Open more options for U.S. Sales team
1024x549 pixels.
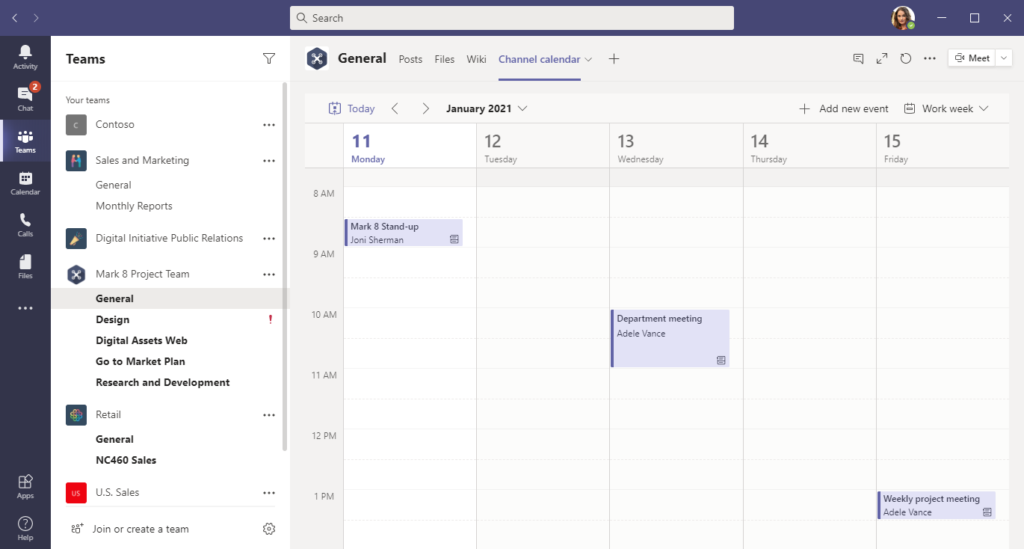click(x=269, y=492)
